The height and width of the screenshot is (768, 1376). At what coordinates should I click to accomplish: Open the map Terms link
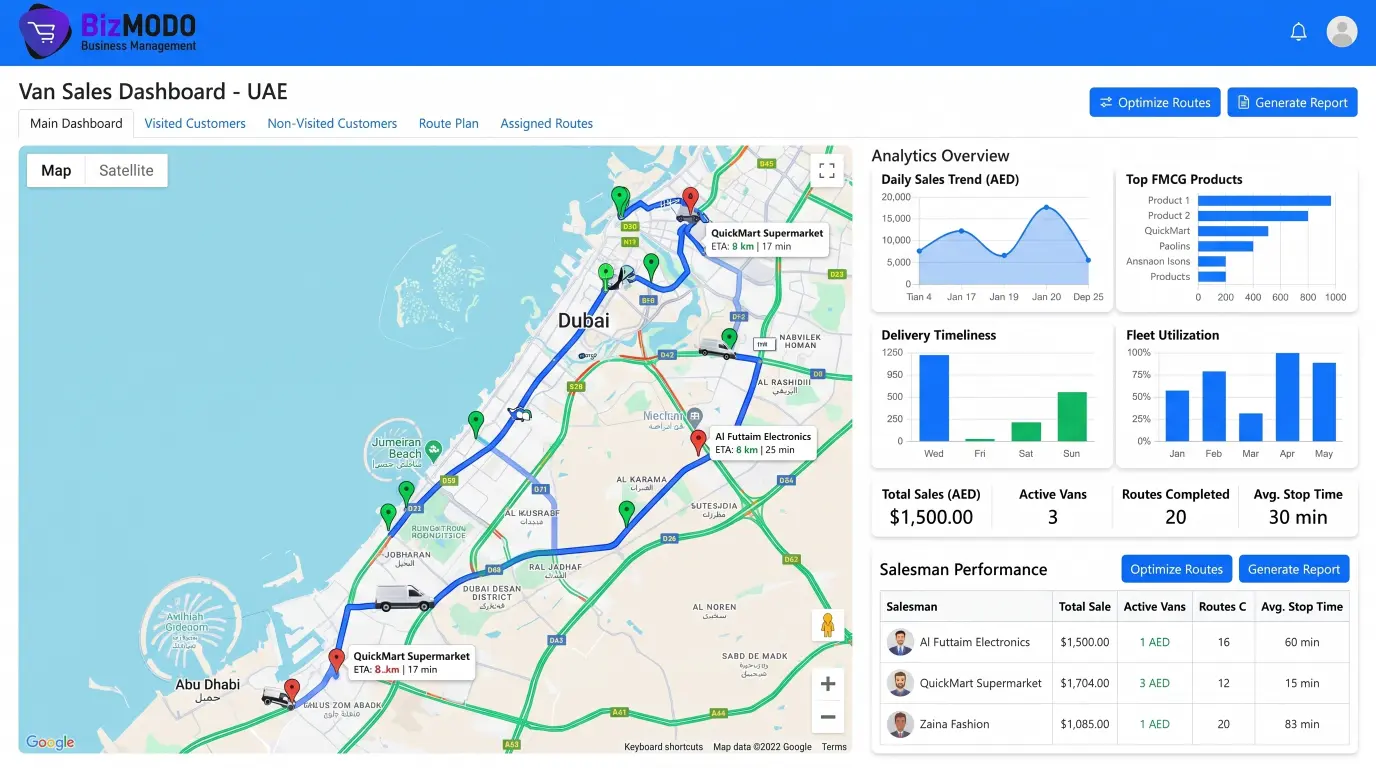pyautogui.click(x=834, y=747)
